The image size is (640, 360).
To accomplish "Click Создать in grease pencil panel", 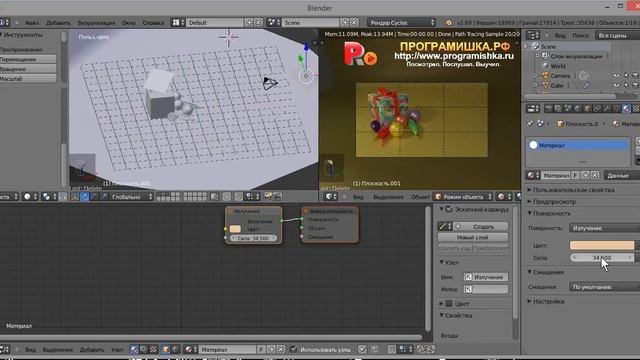I will coord(480,226).
